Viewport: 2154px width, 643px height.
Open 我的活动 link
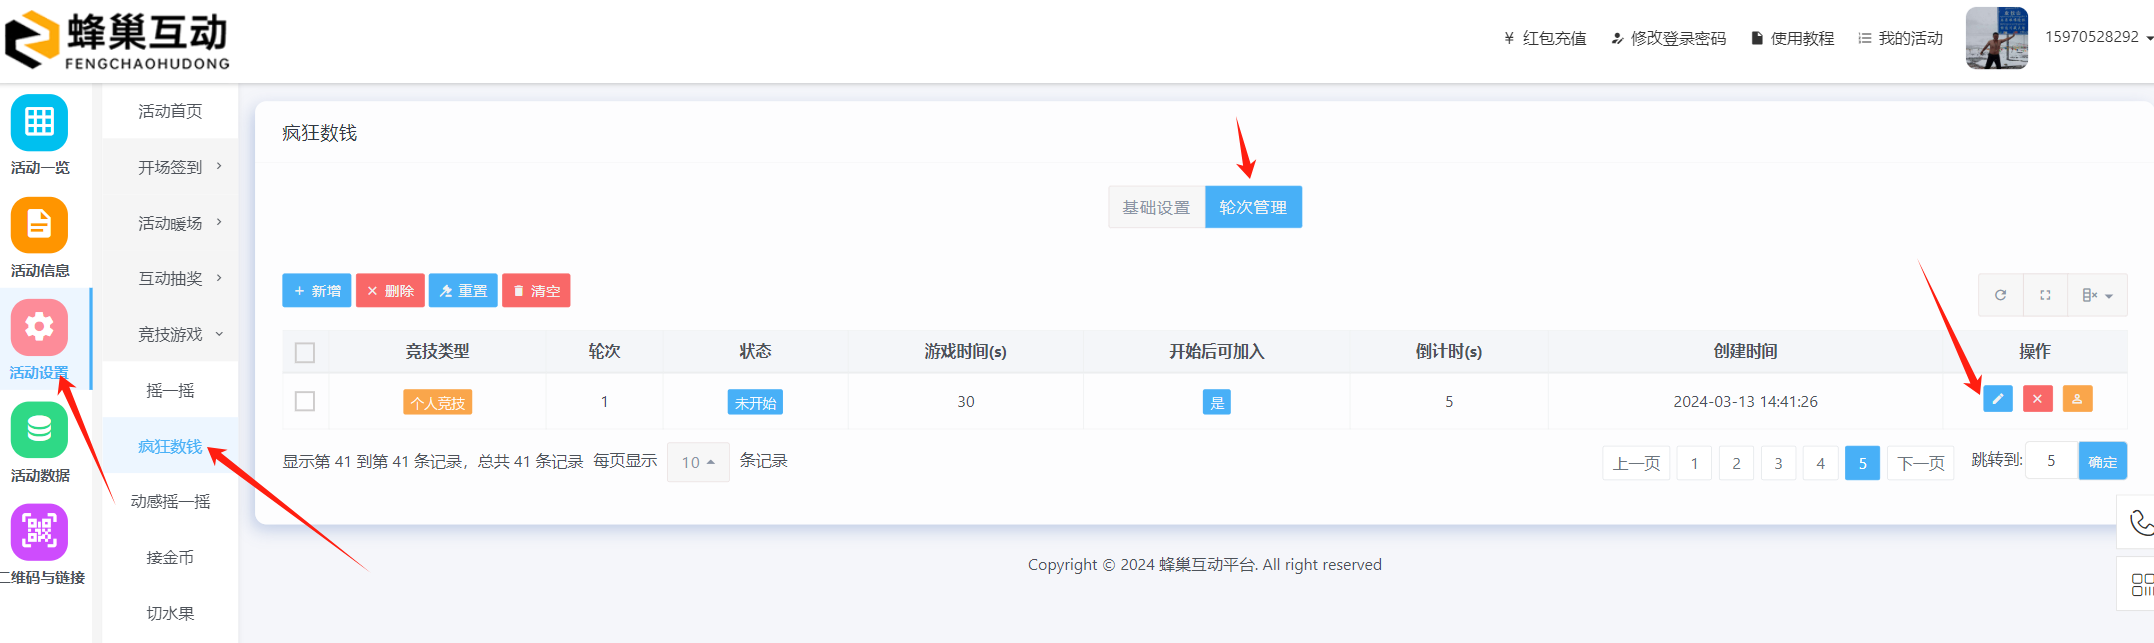pos(1900,38)
